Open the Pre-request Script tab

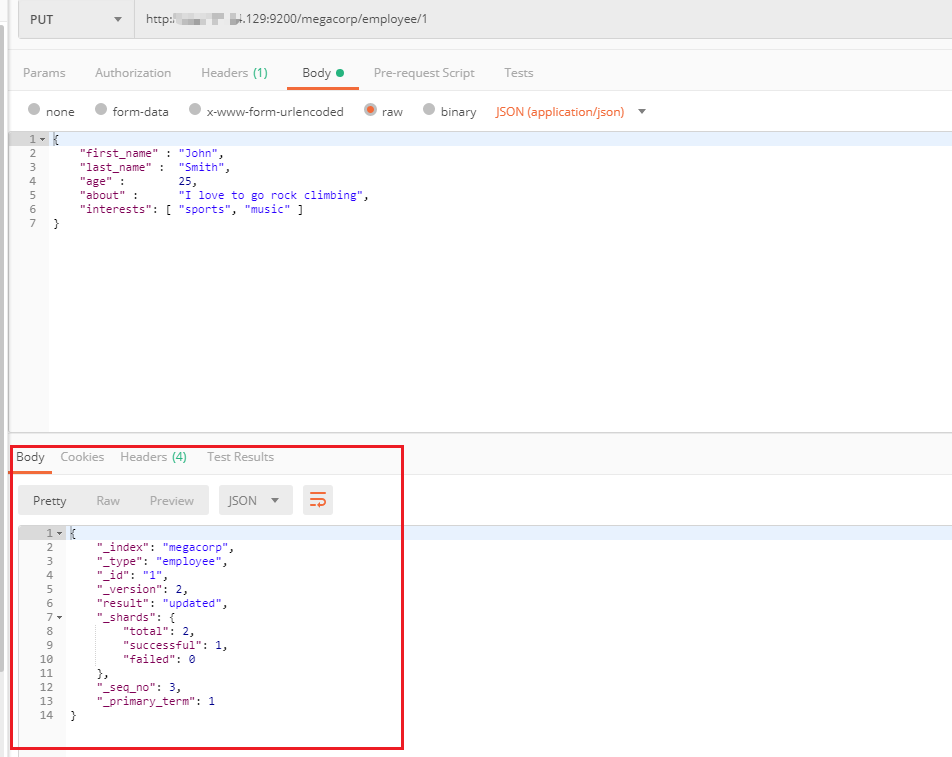pyautogui.click(x=424, y=73)
